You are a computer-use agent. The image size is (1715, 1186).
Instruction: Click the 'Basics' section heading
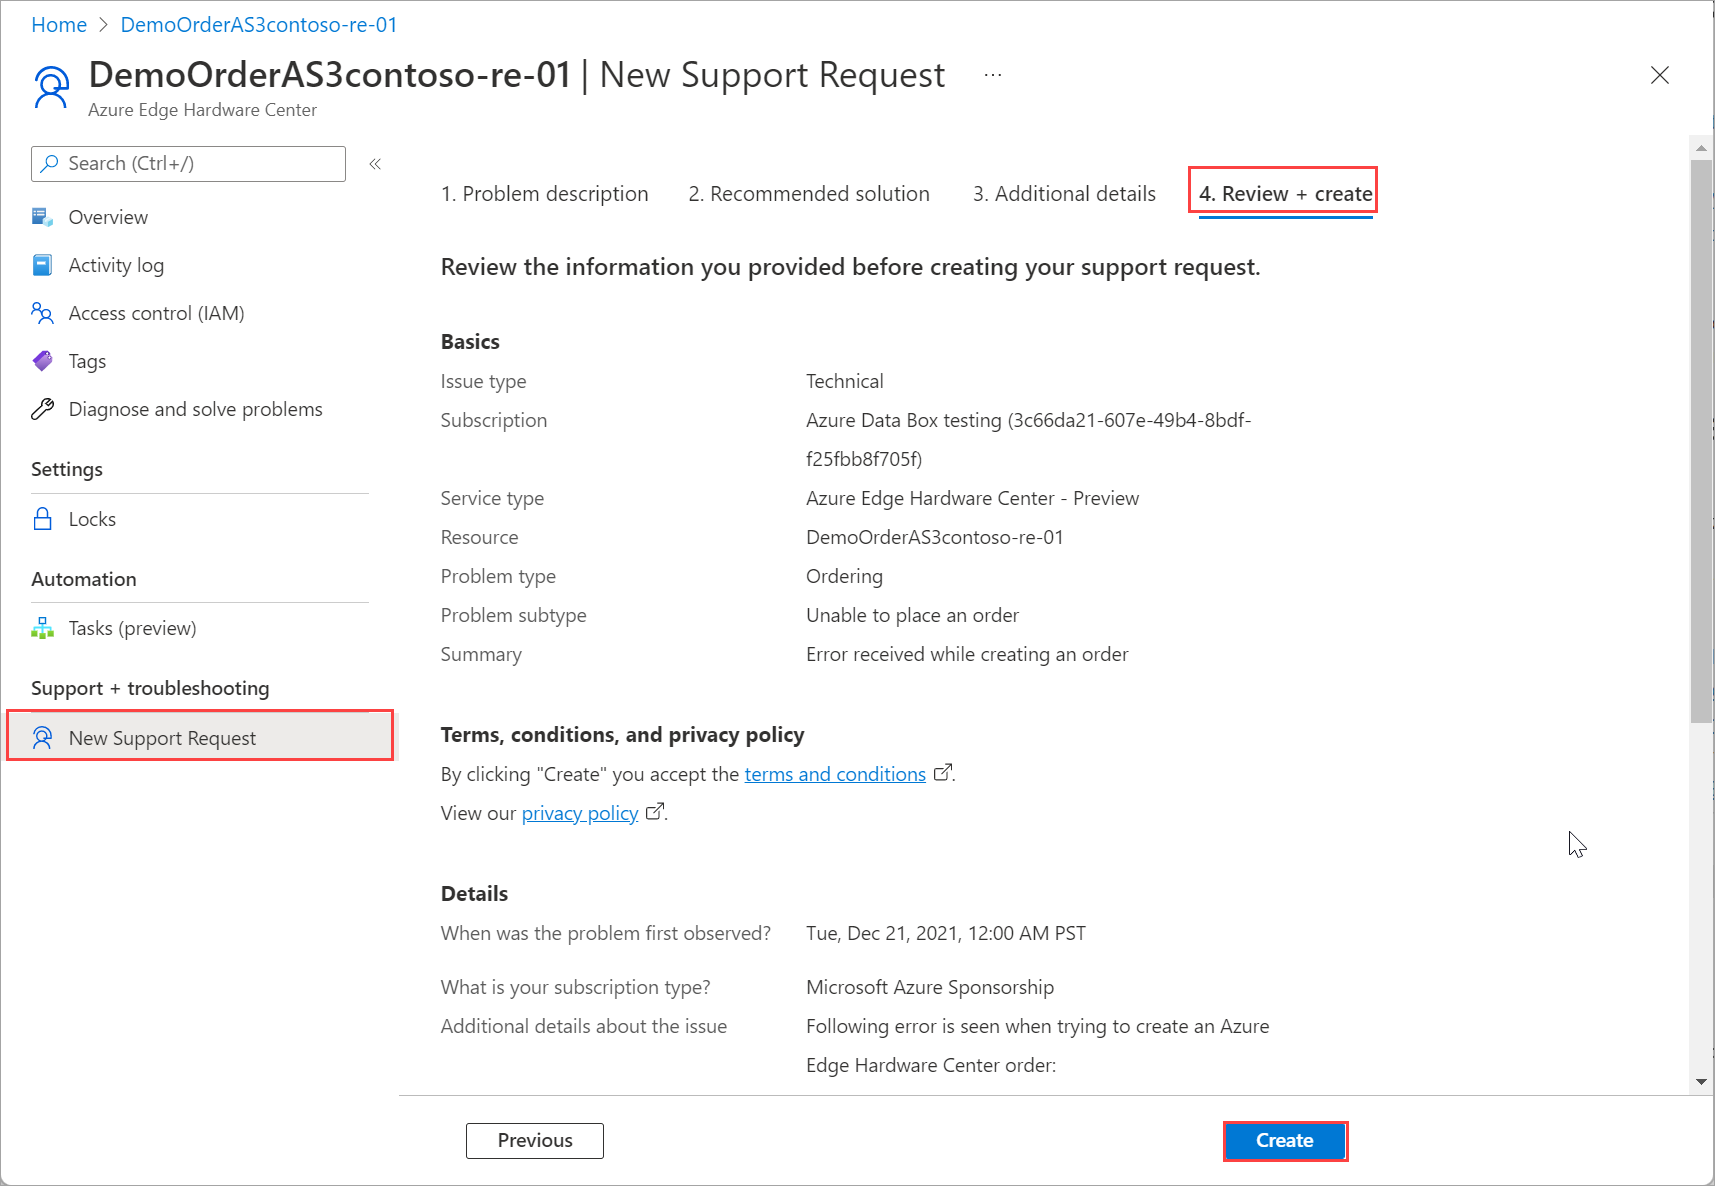coord(470,341)
